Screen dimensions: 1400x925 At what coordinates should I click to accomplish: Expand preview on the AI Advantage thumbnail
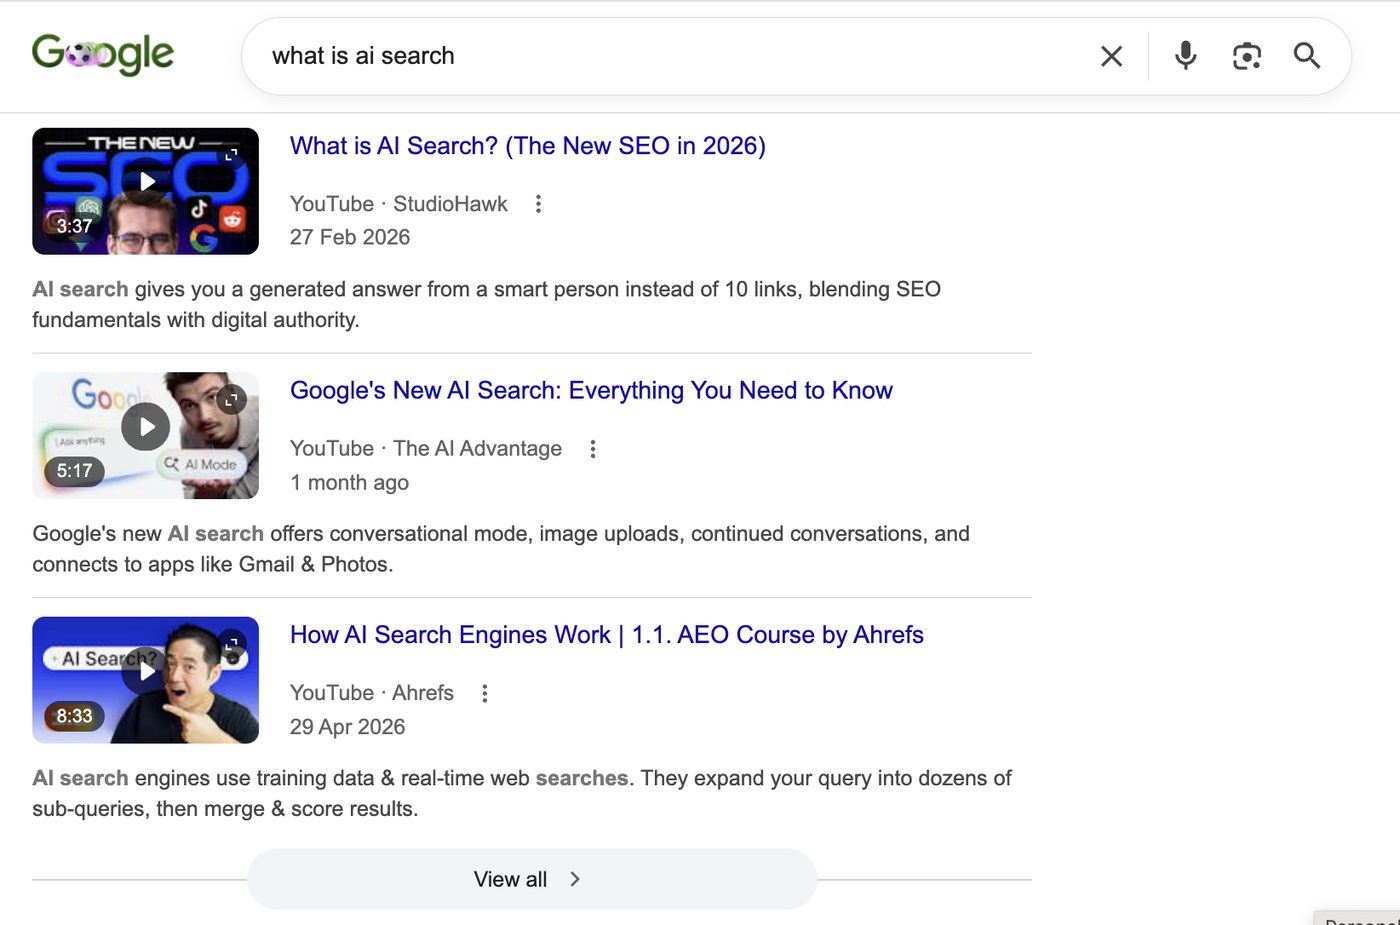pyautogui.click(x=232, y=400)
